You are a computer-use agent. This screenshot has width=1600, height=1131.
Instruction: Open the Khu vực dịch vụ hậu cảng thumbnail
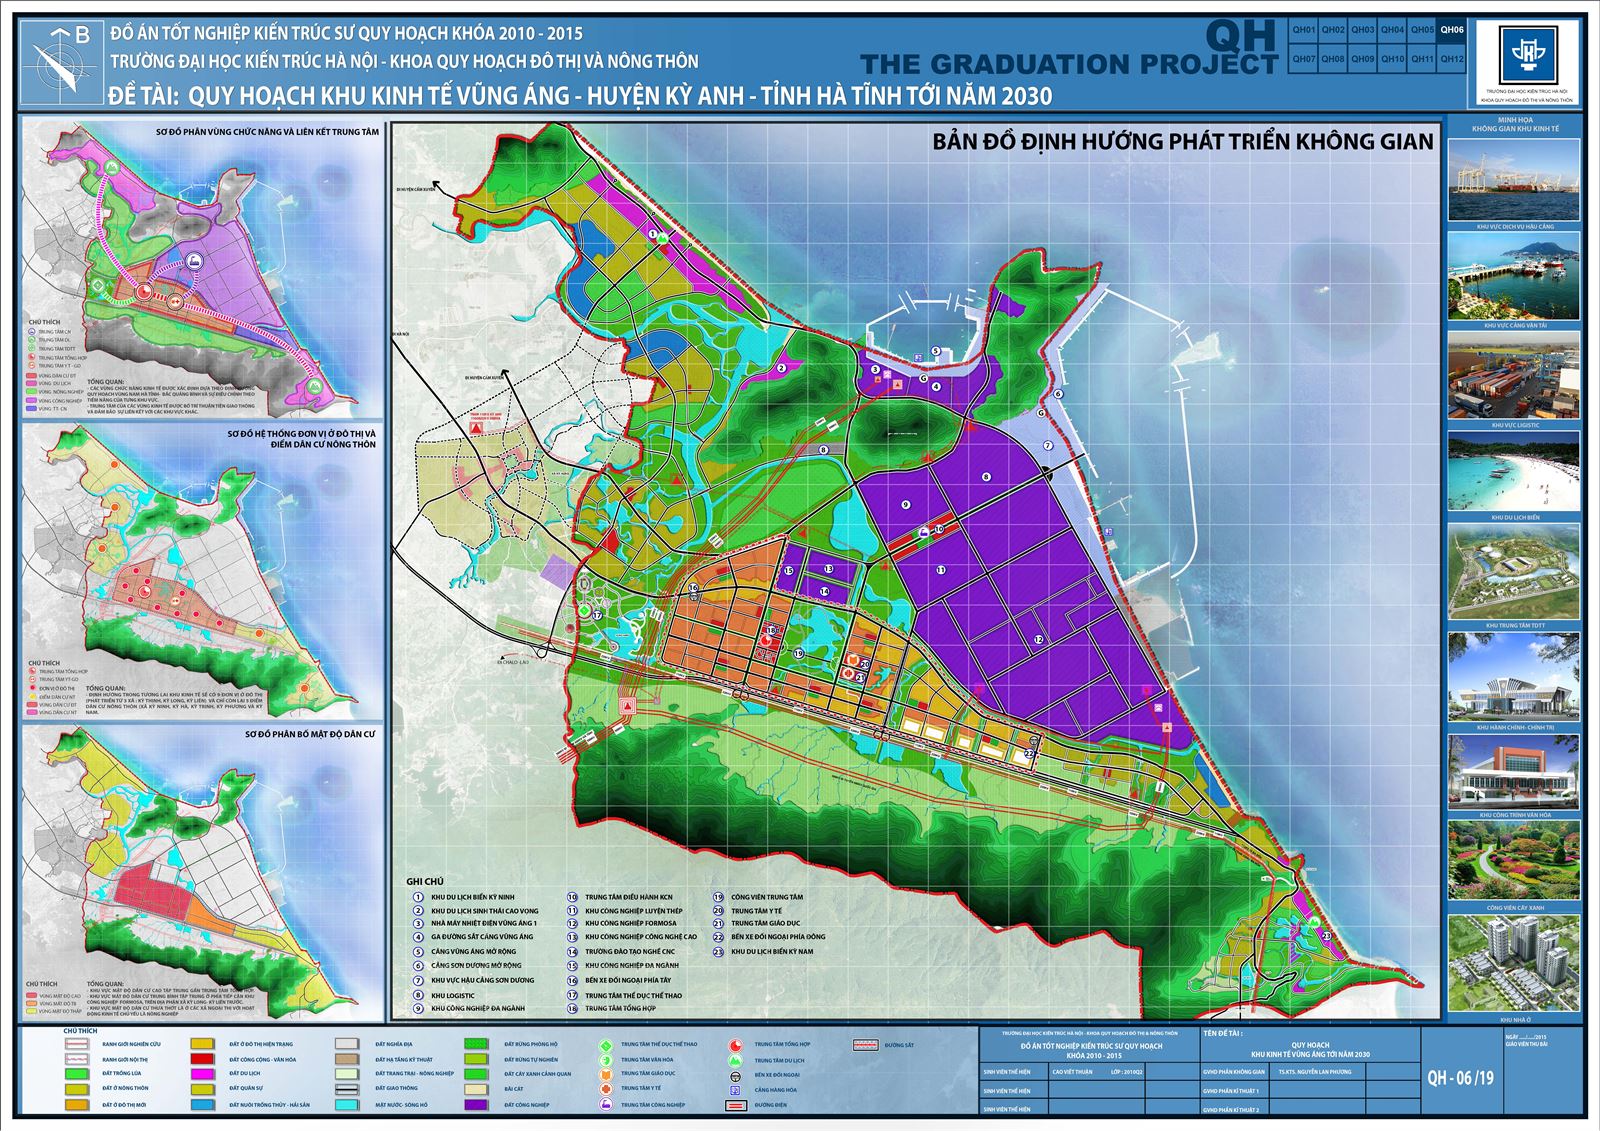click(1514, 179)
